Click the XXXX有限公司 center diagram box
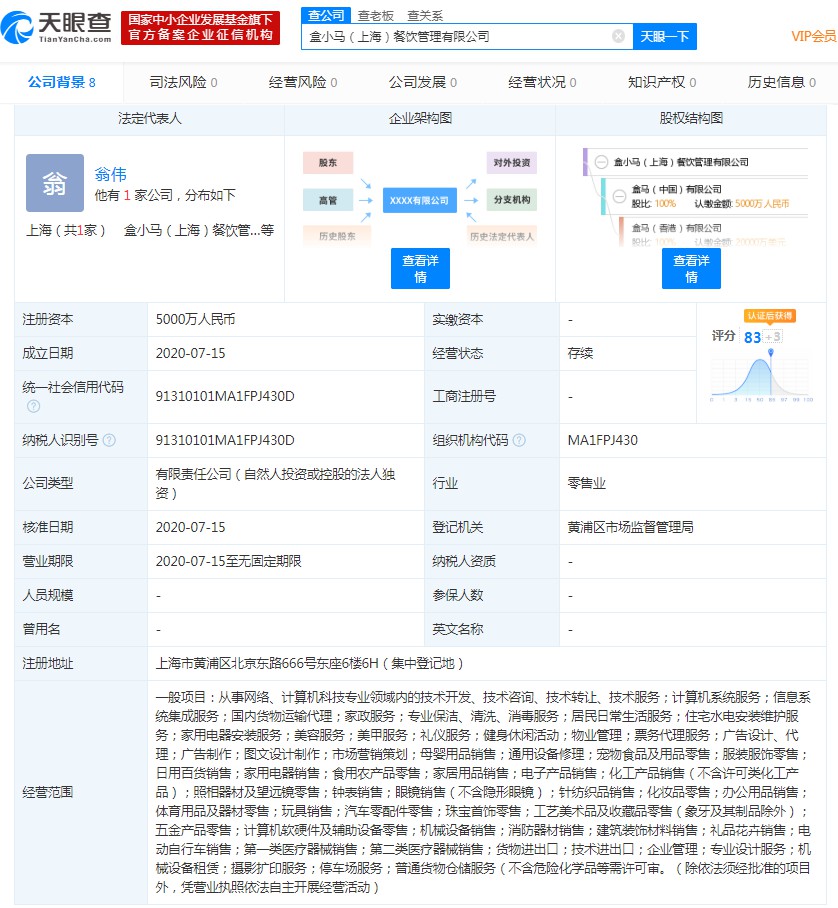Viewport: 838px width, 908px height. pyautogui.click(x=419, y=200)
